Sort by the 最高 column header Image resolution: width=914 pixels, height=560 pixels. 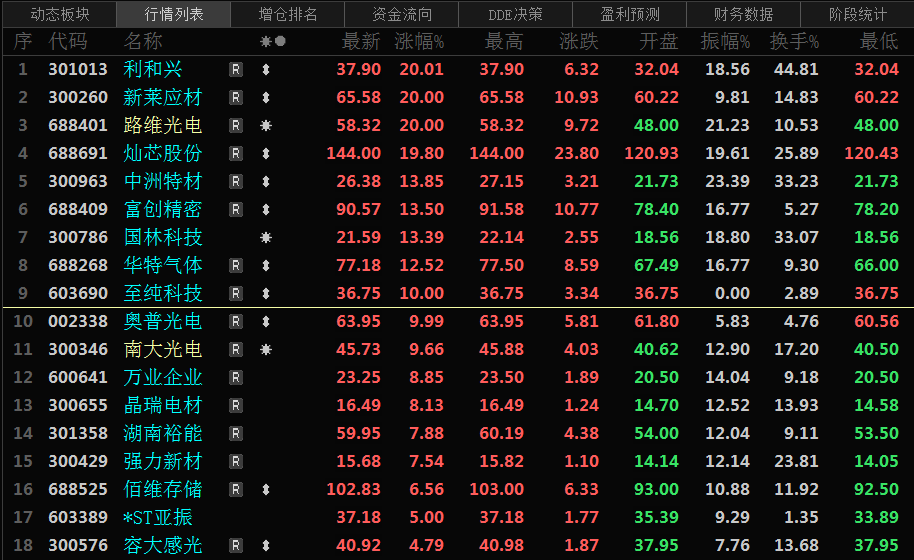[x=504, y=41]
